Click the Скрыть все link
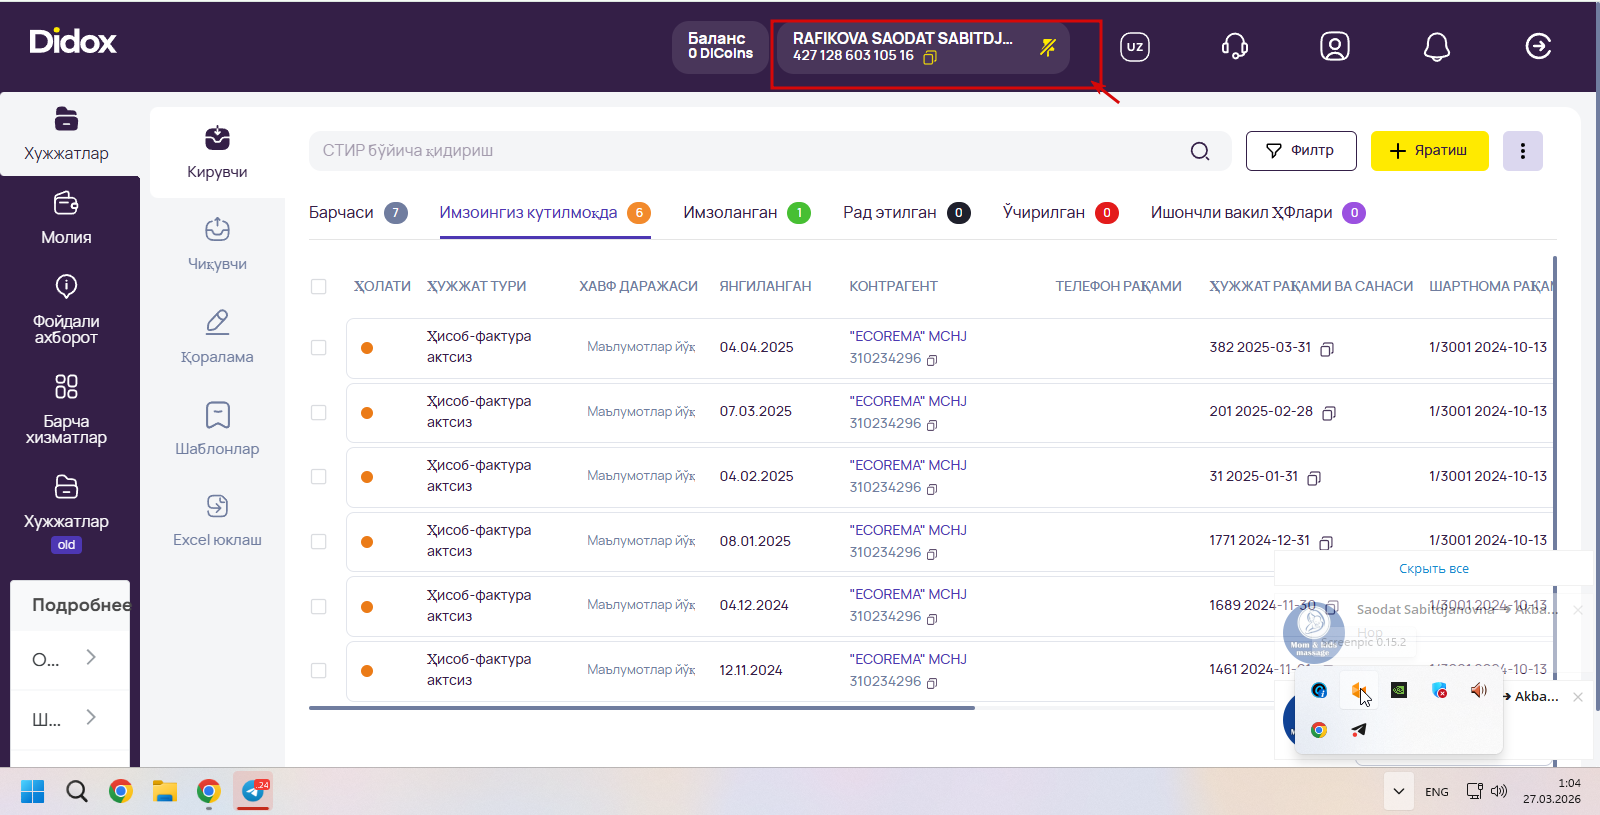This screenshot has width=1600, height=815. 1434,569
